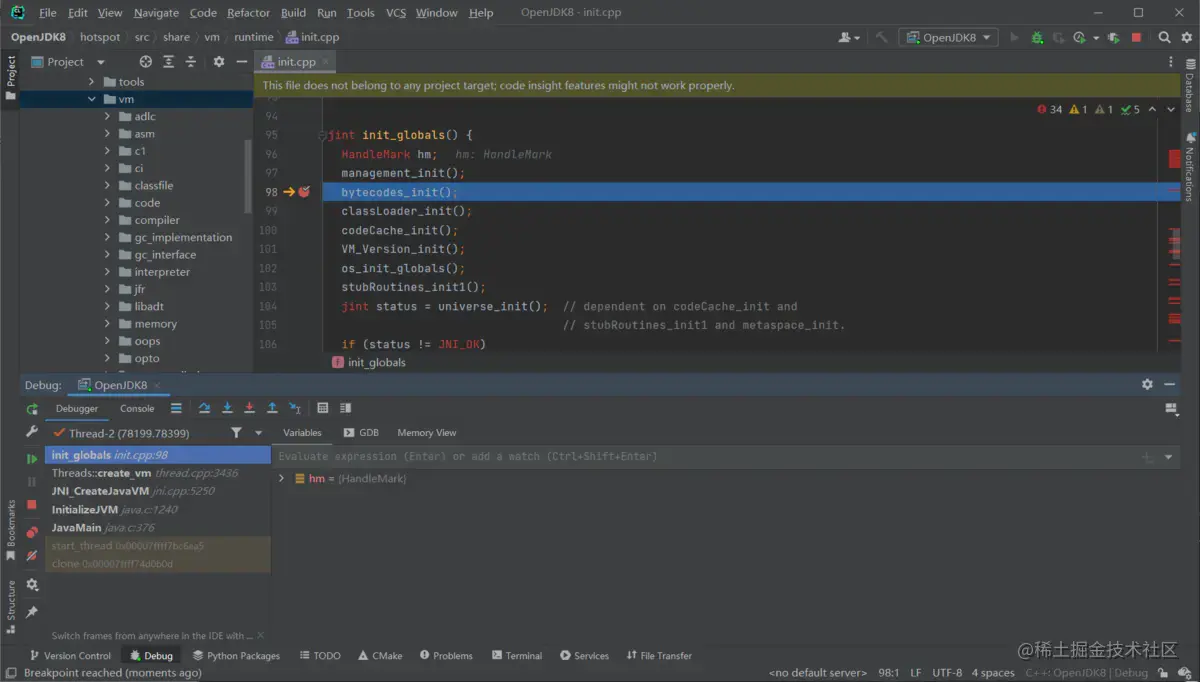The height and width of the screenshot is (682, 1200).
Task: Select Threads::create_vm stack frame
Action: tap(158, 473)
